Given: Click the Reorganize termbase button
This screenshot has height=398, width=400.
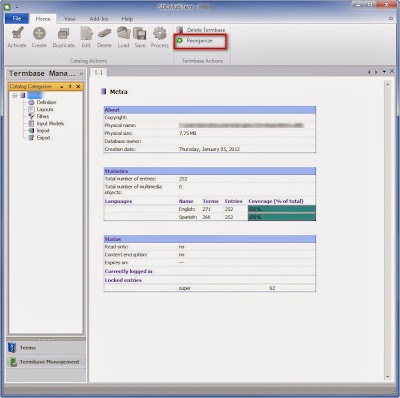Looking at the screenshot, I should (x=200, y=41).
